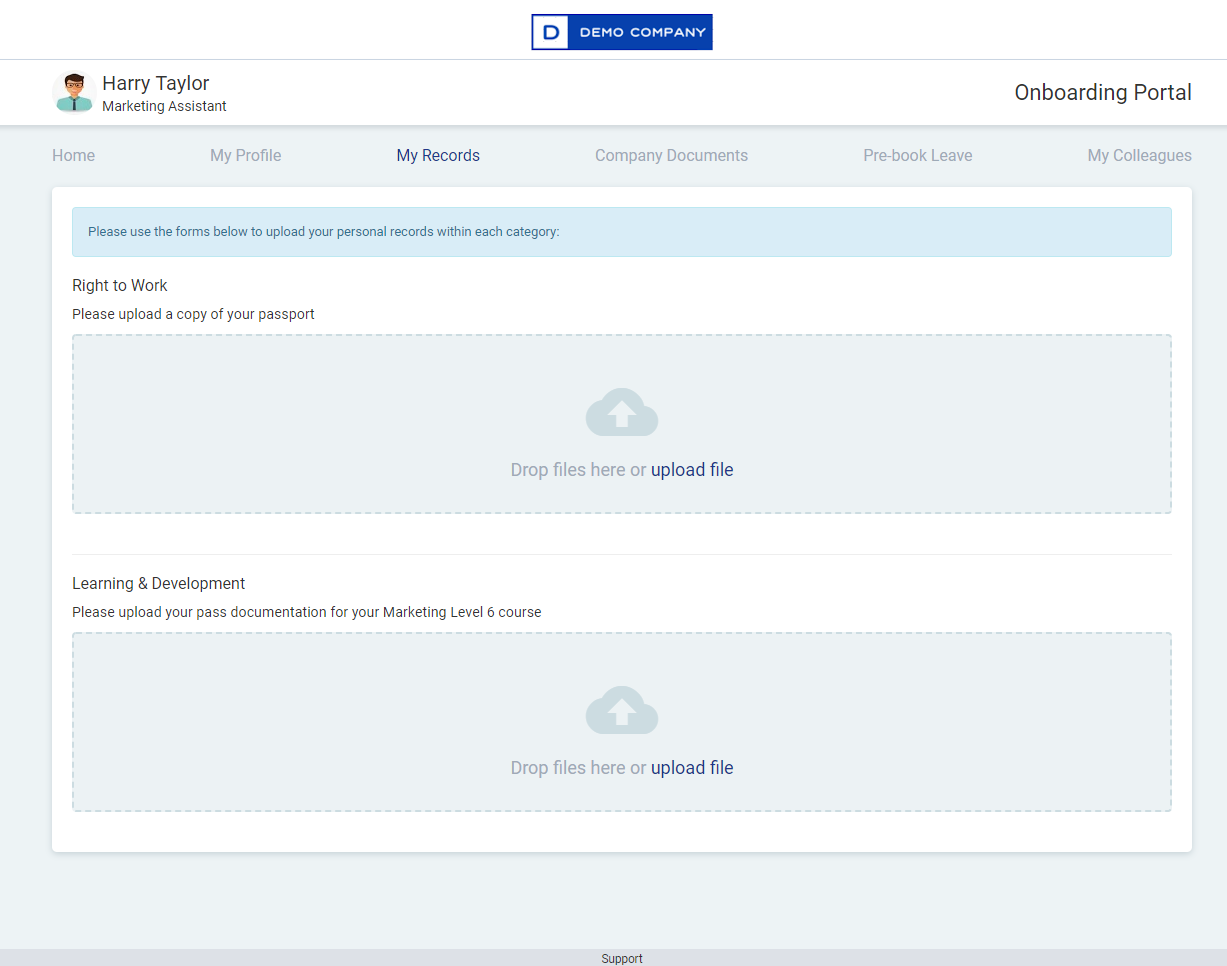
Task: Navigate to the Home tab
Action: (x=73, y=155)
